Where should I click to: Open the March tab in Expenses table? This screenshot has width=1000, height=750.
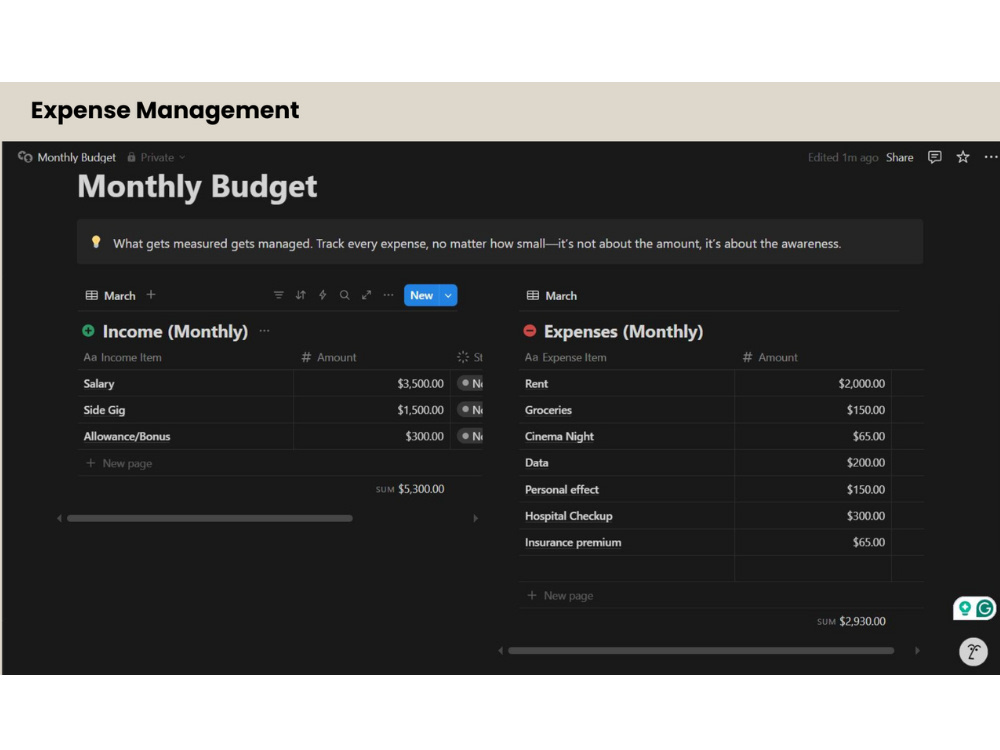[552, 295]
